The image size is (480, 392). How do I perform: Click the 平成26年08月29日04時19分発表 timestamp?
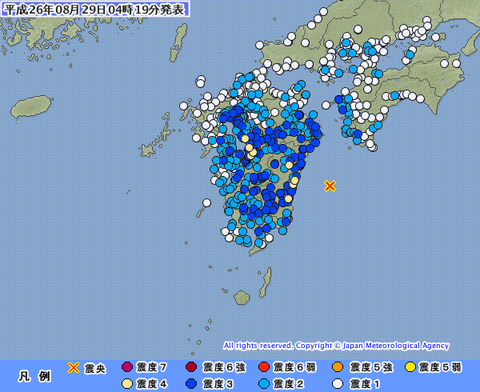click(95, 9)
